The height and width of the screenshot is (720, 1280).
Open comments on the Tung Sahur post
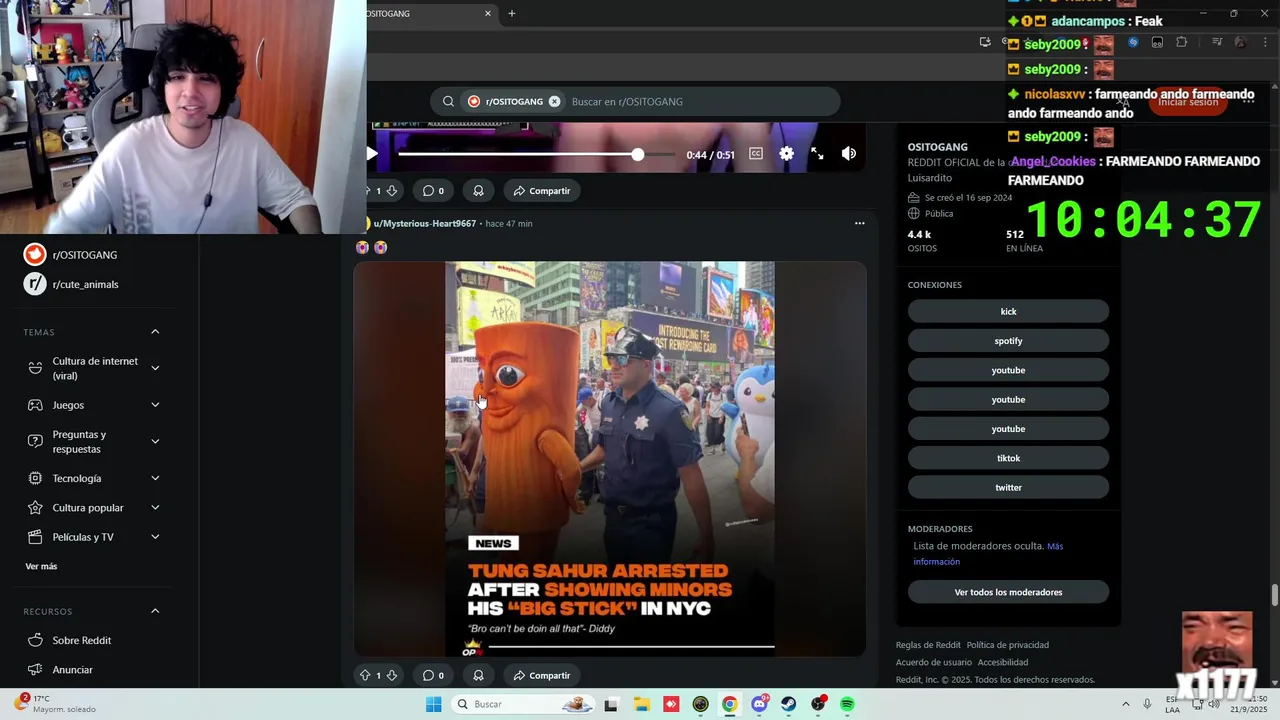433,676
